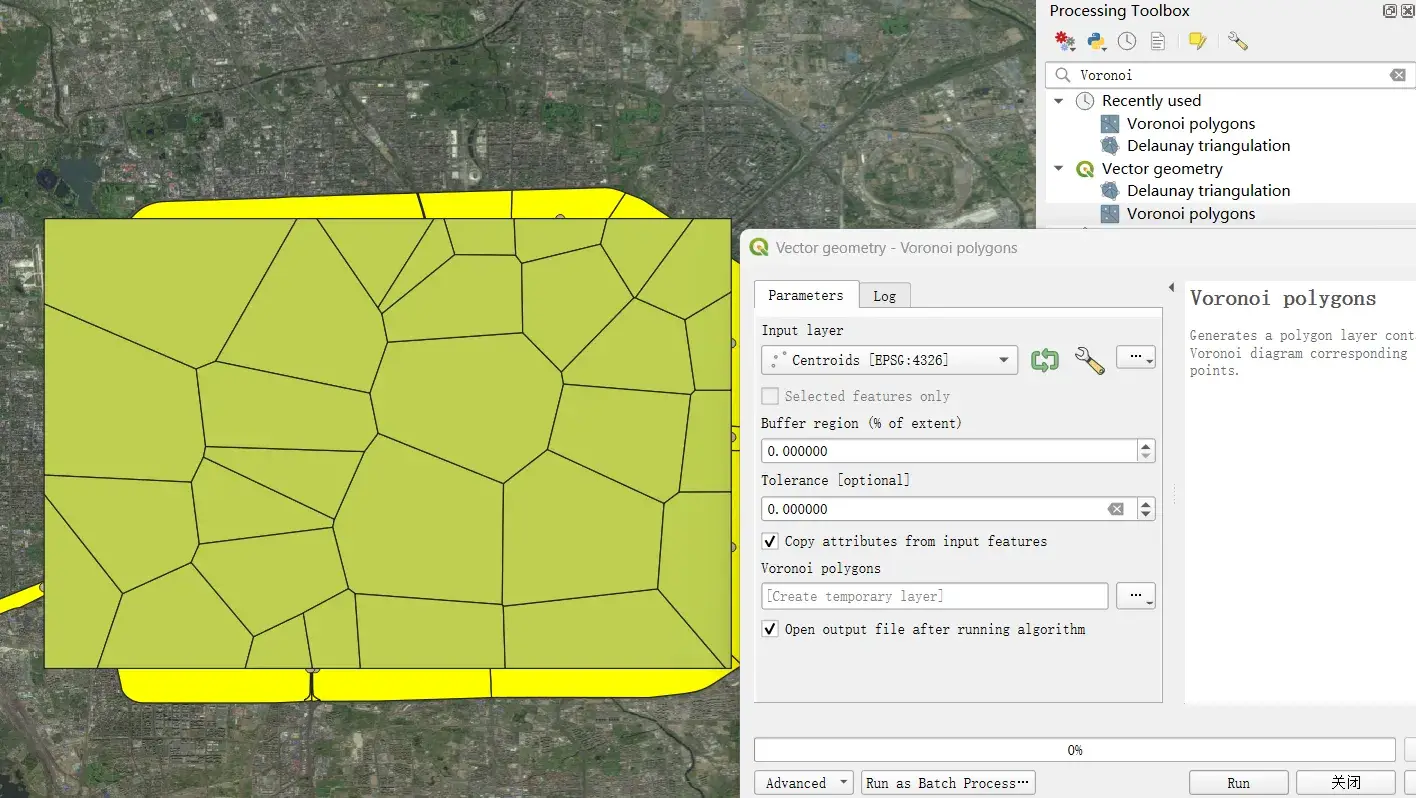
Task: Click the Voronoi polygons help heading
Action: click(x=1283, y=298)
